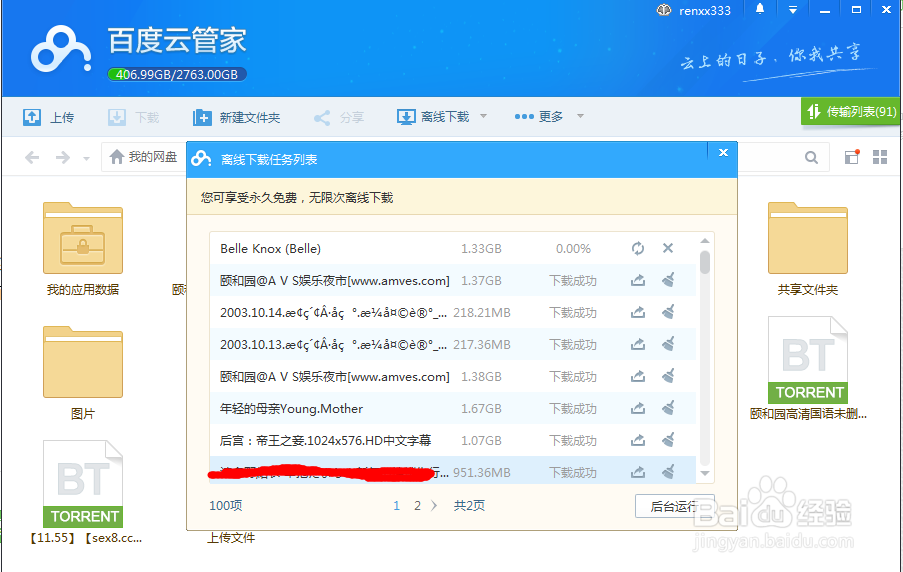Clear icon for 2003.10.13 task
The image size is (903, 572).
[x=668, y=344]
